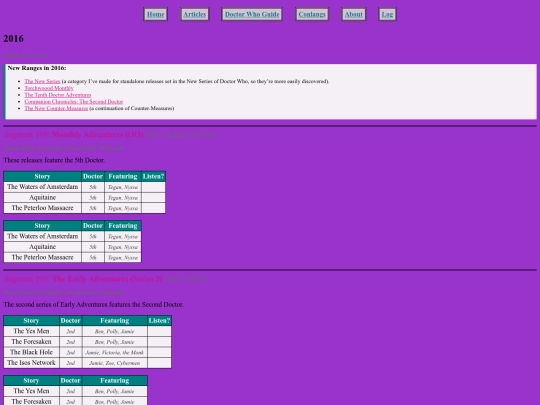Open the Home nav button
Screen dimensions: 540x405
[x=155, y=14]
